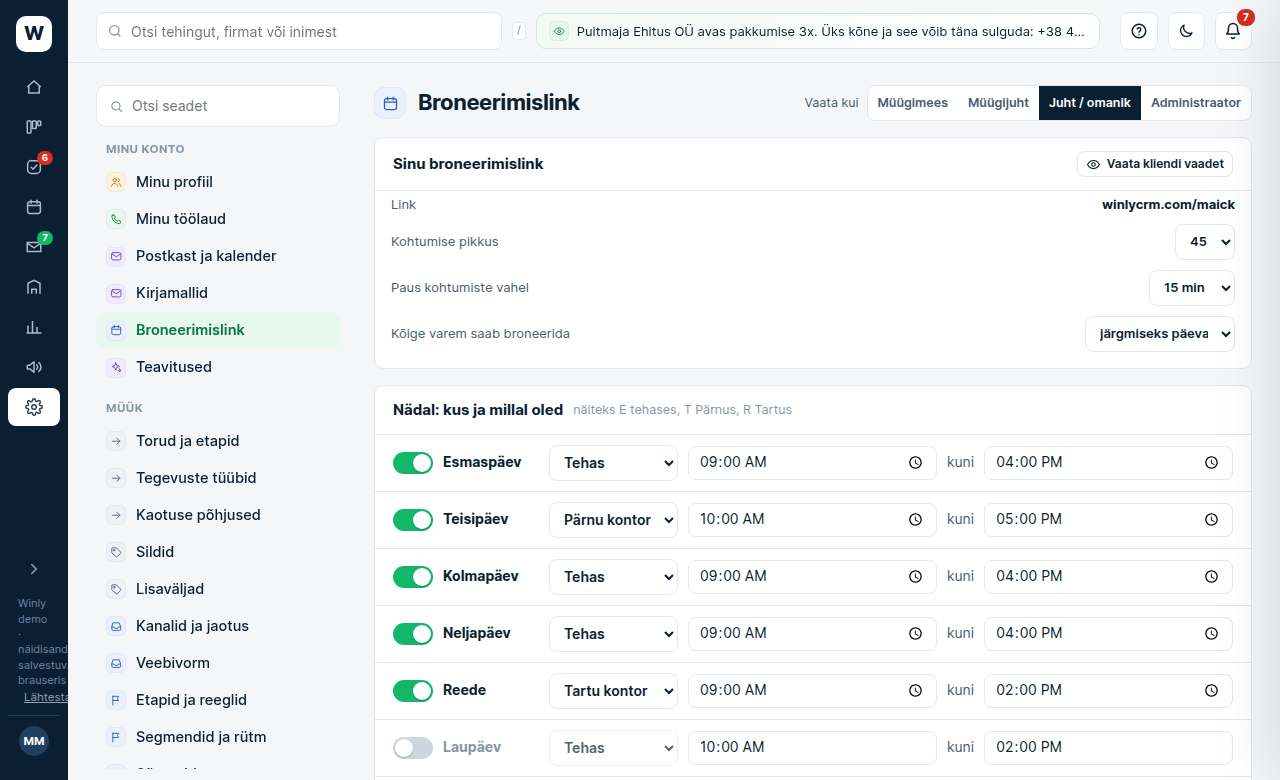The height and width of the screenshot is (780, 1280).
Task: Open Minu profiil settings
Action: pos(218,182)
